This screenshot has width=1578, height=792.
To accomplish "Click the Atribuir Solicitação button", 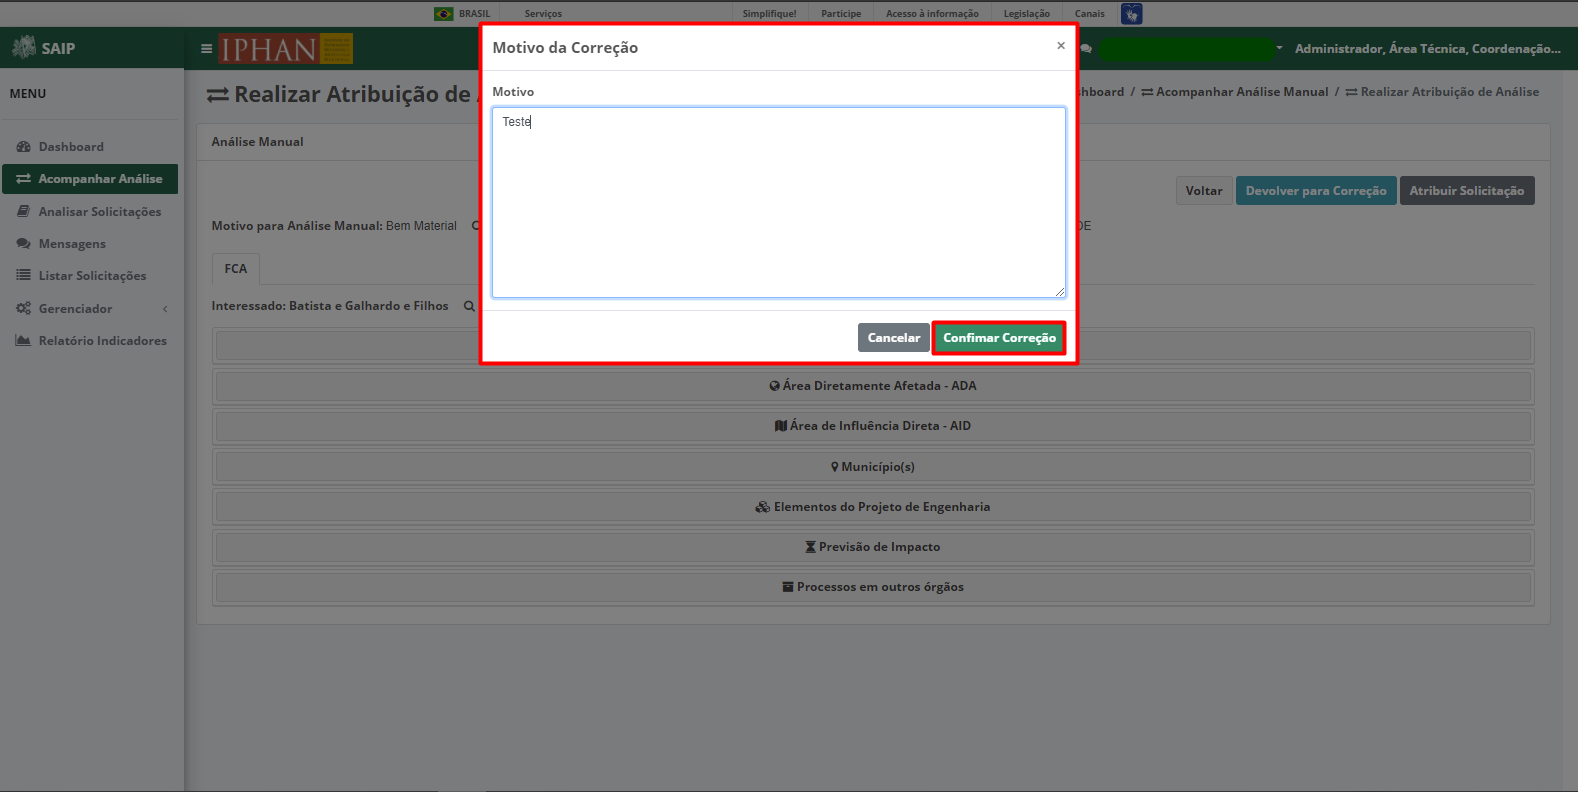I will 1467,191.
